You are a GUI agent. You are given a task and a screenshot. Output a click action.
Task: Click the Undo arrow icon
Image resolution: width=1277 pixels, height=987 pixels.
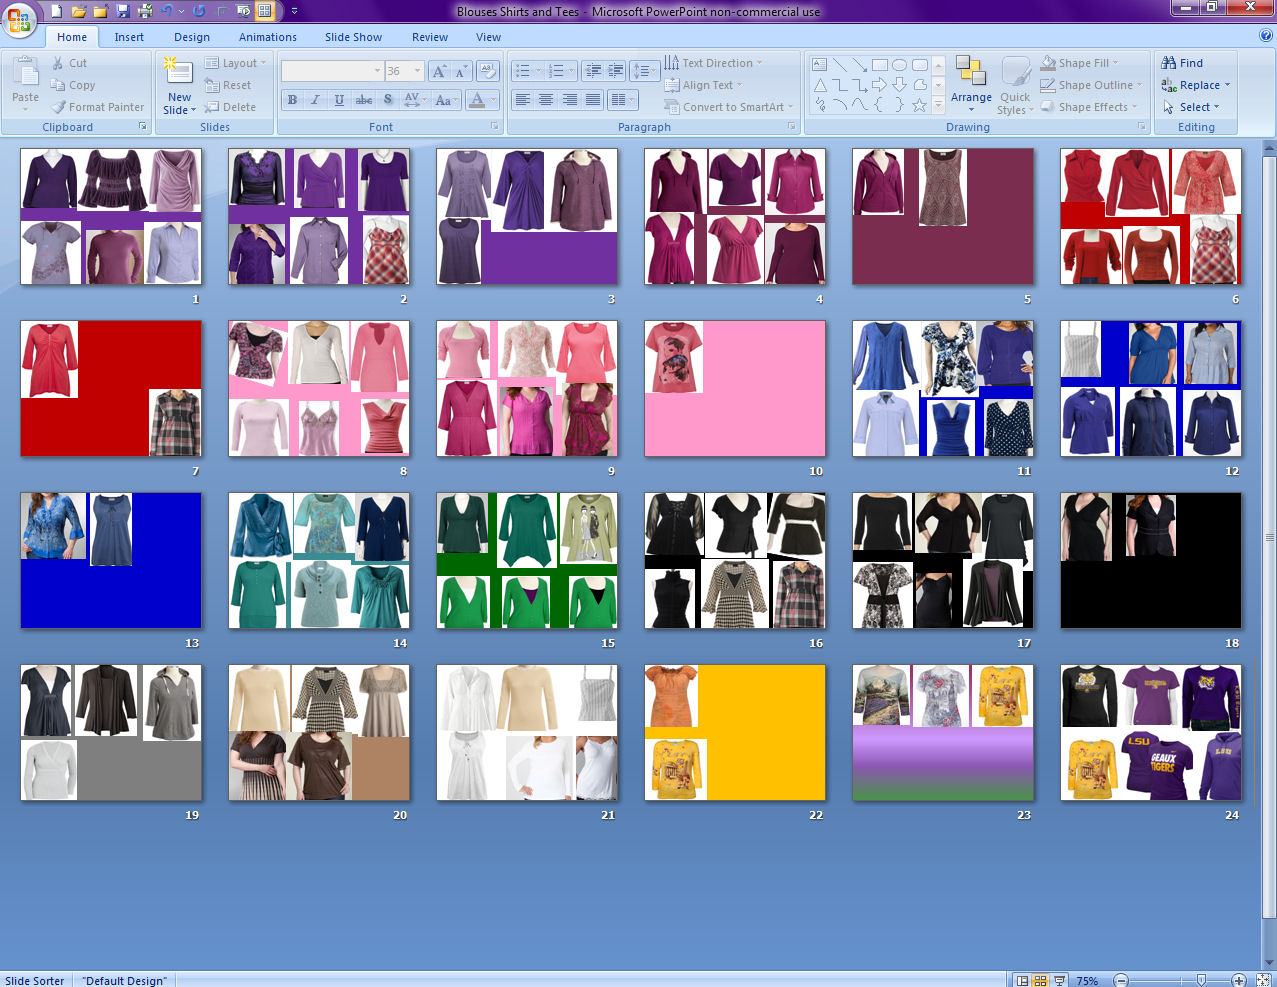166,11
